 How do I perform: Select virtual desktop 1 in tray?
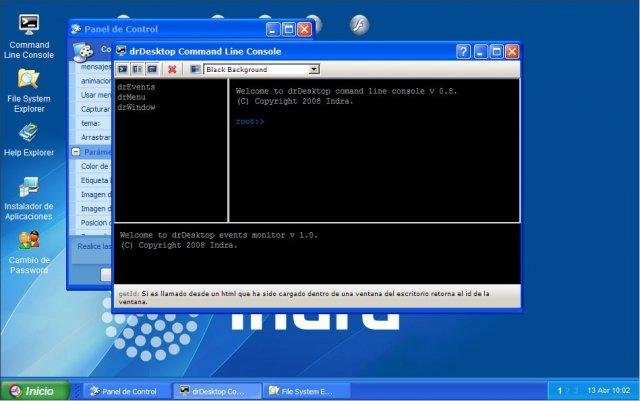tap(560, 391)
